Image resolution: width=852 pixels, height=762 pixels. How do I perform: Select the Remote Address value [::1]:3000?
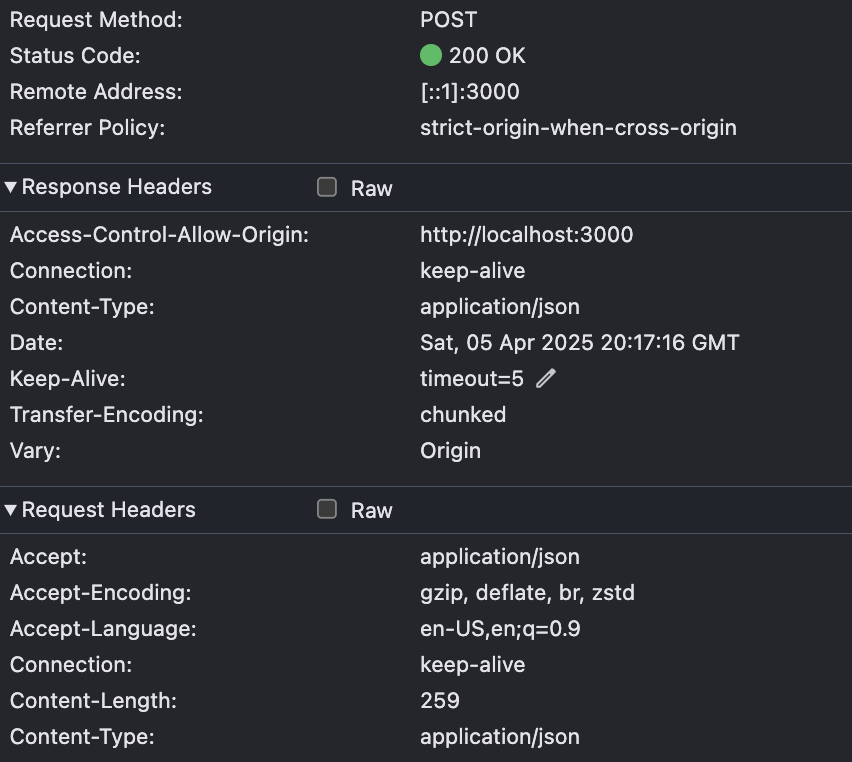(469, 92)
